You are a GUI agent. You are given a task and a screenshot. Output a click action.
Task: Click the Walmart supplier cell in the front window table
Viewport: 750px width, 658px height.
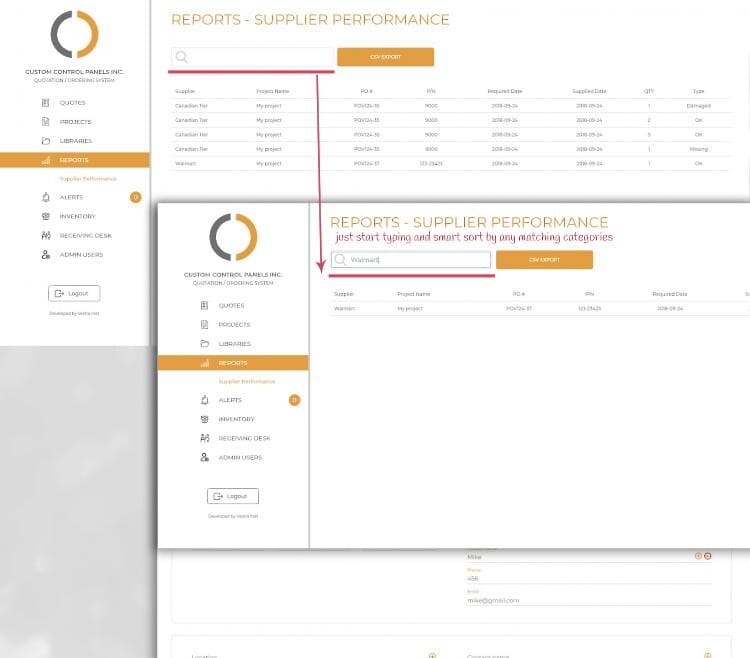coord(344,309)
